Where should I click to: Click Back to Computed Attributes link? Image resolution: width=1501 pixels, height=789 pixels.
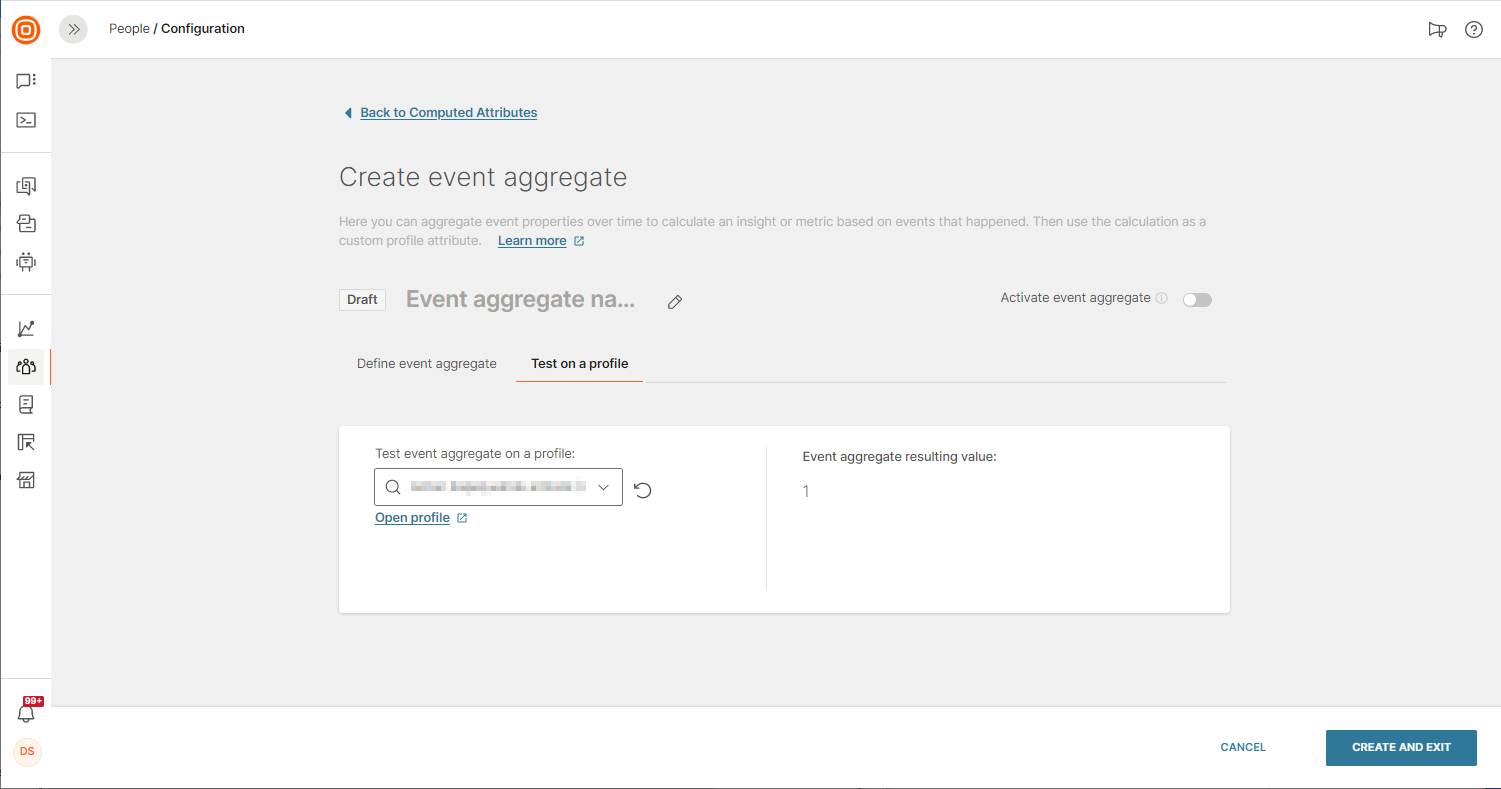click(x=448, y=113)
